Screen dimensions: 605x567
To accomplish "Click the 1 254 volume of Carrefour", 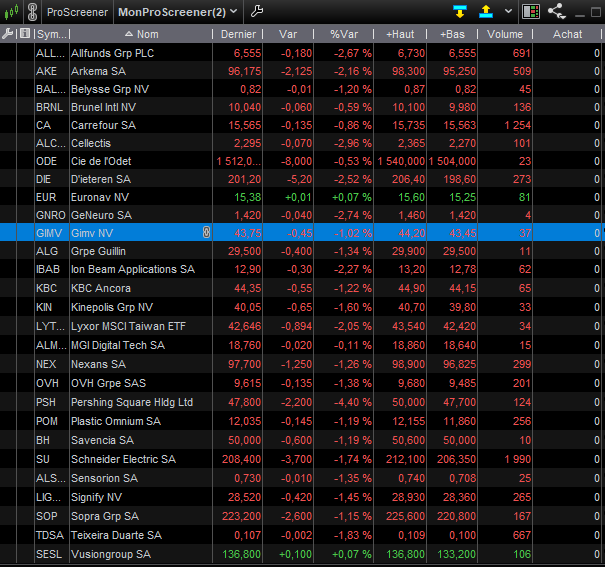I will pyautogui.click(x=518, y=125).
